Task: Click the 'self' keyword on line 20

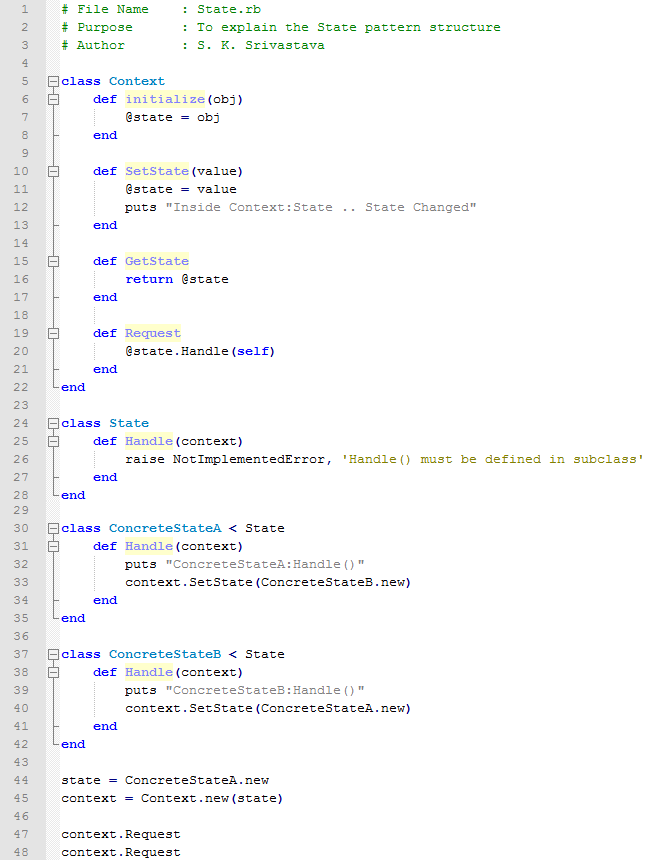Action: coord(253,351)
